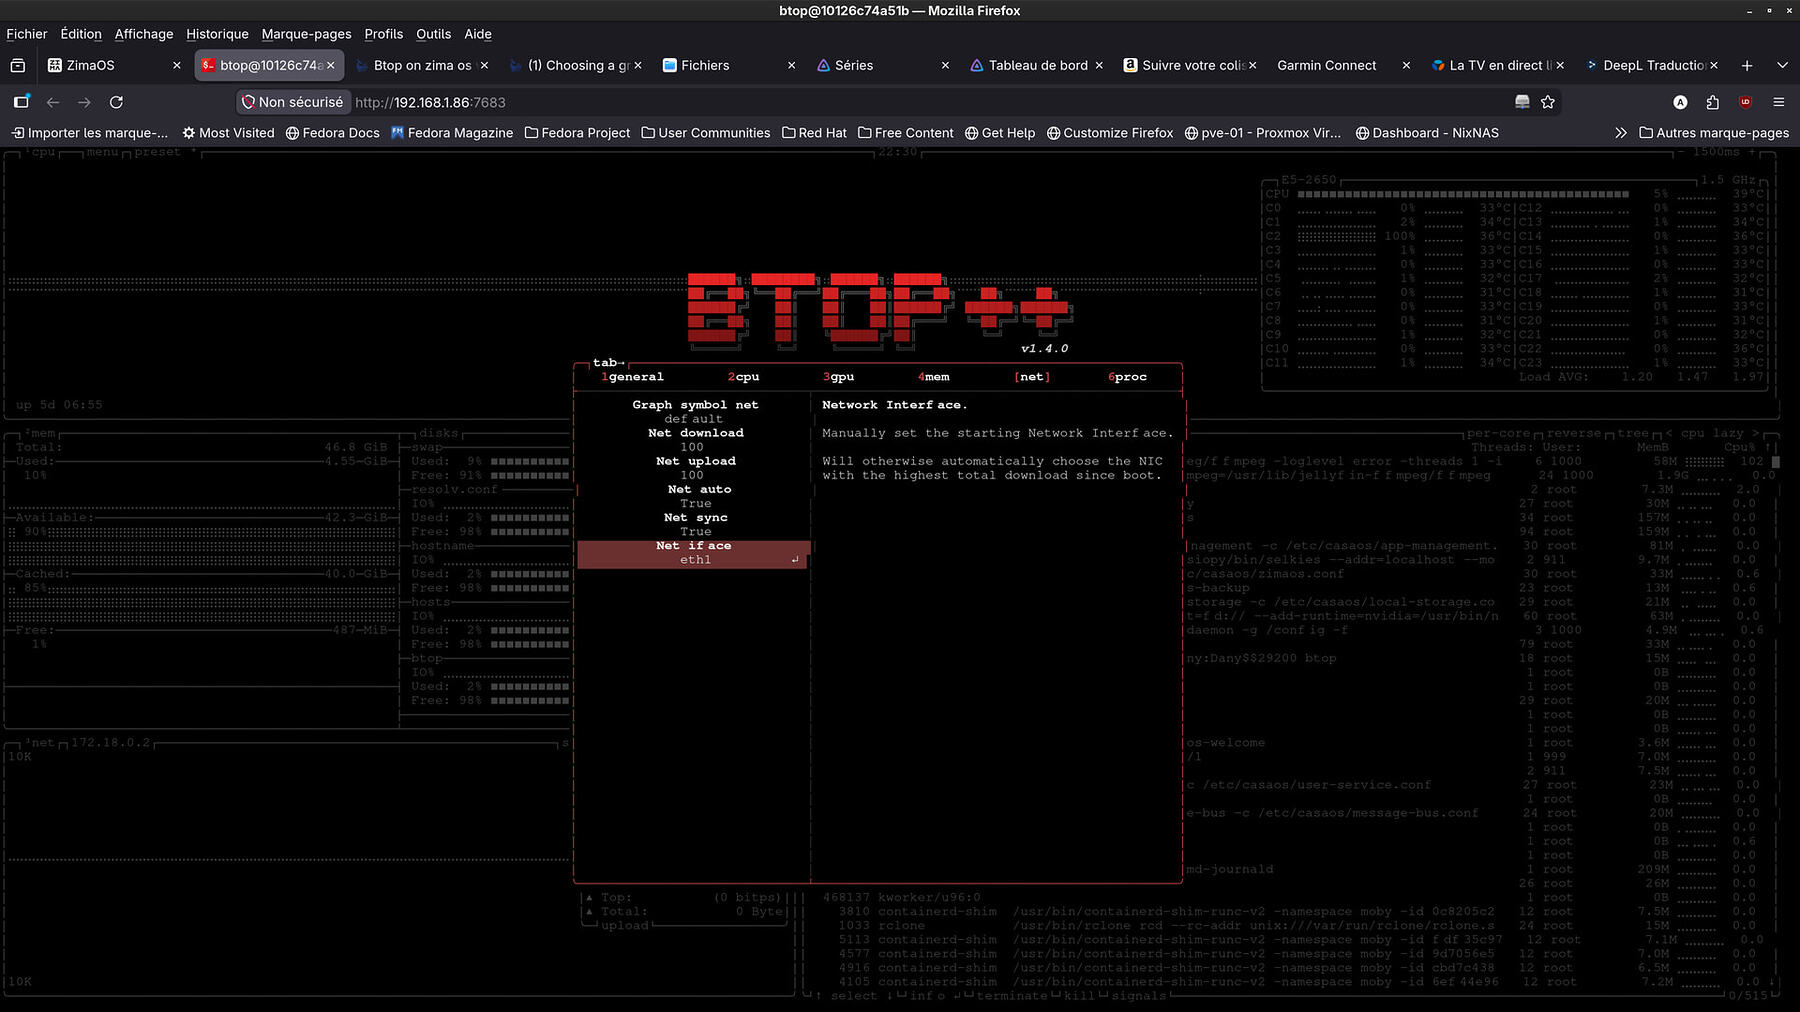
Task: Expand the Red Hat bookmark folder
Action: pyautogui.click(x=814, y=133)
